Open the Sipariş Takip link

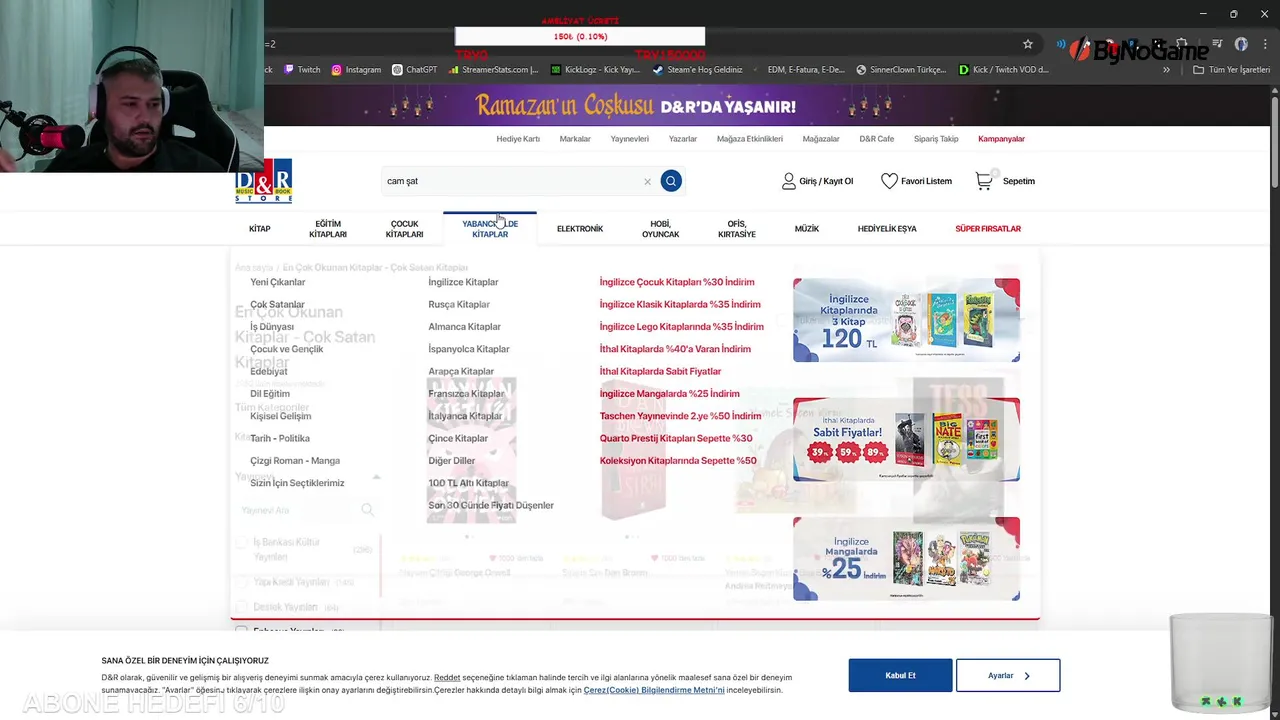coord(936,139)
